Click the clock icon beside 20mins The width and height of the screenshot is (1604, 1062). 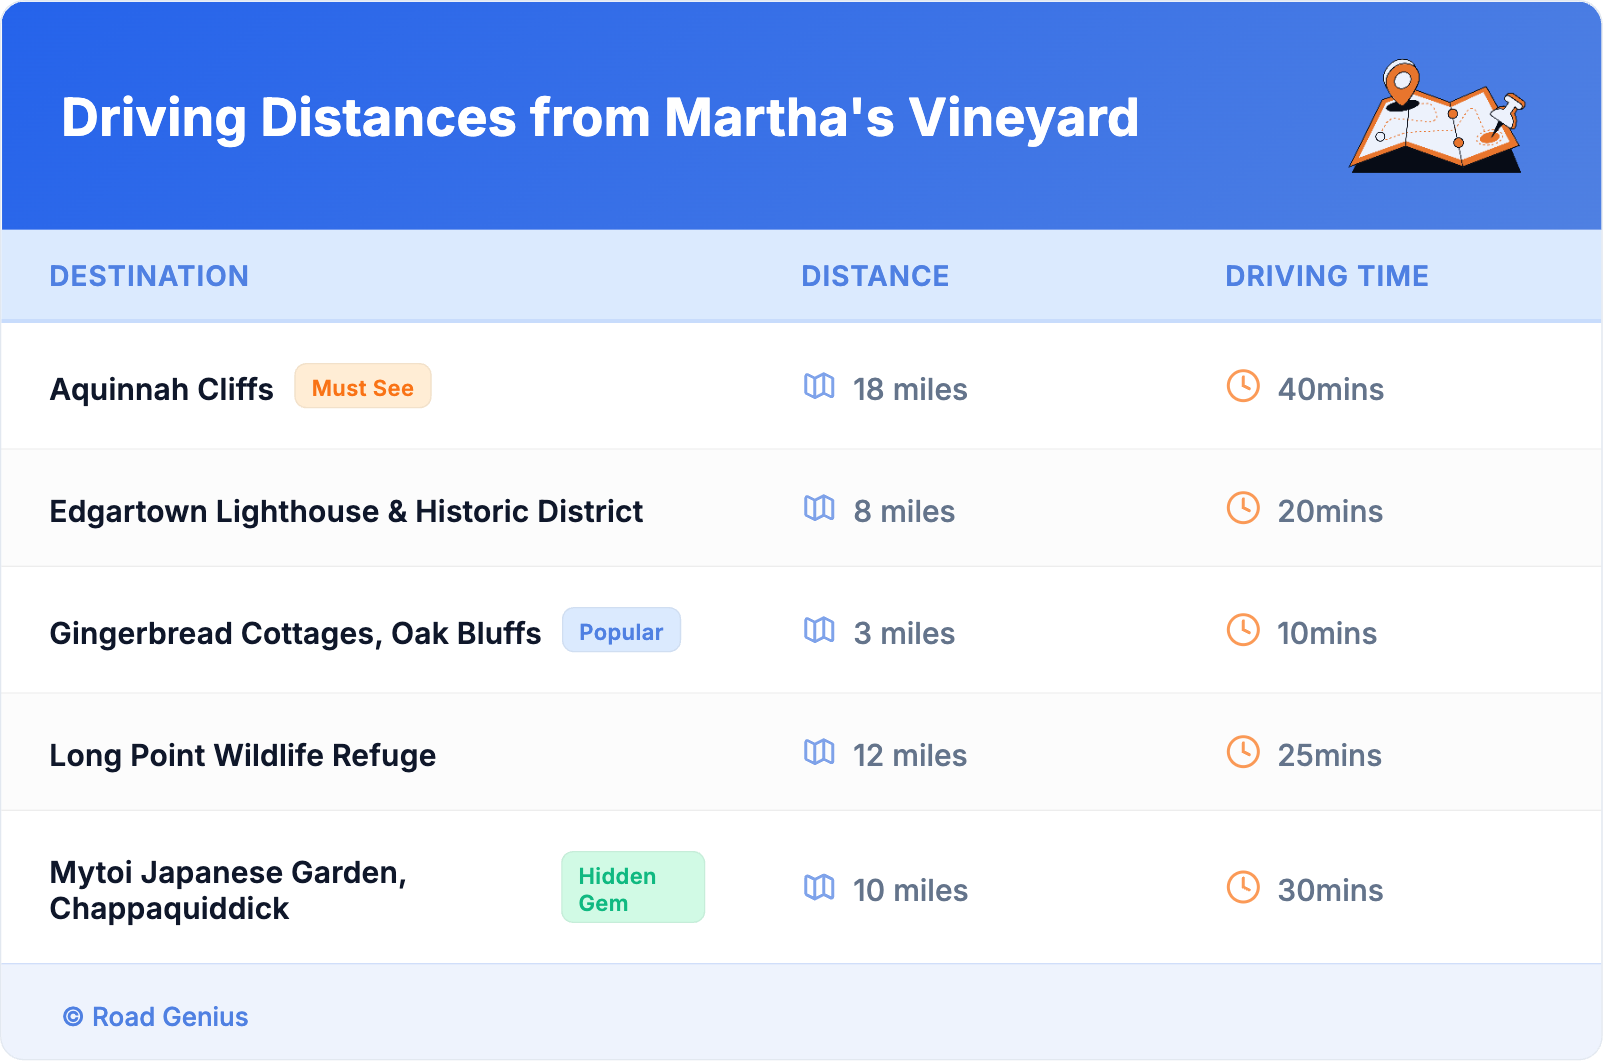coord(1243,508)
